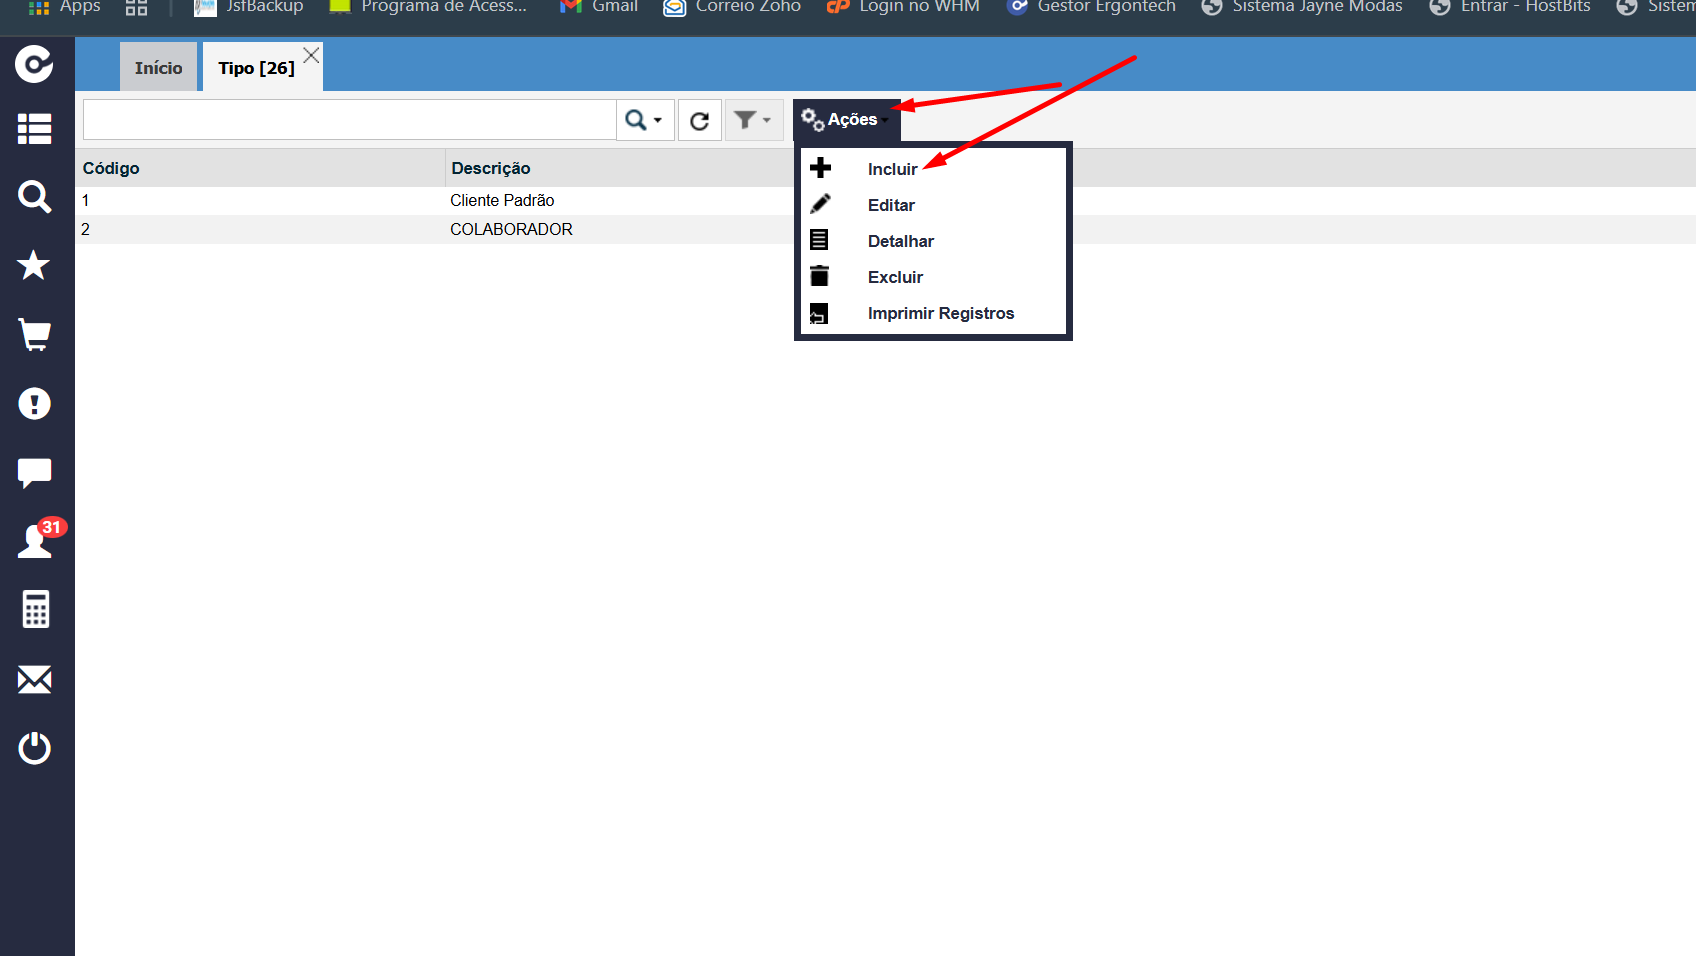This screenshot has height=956, width=1696.
Task: Open the chat bubble icon in sidebar
Action: 34,472
